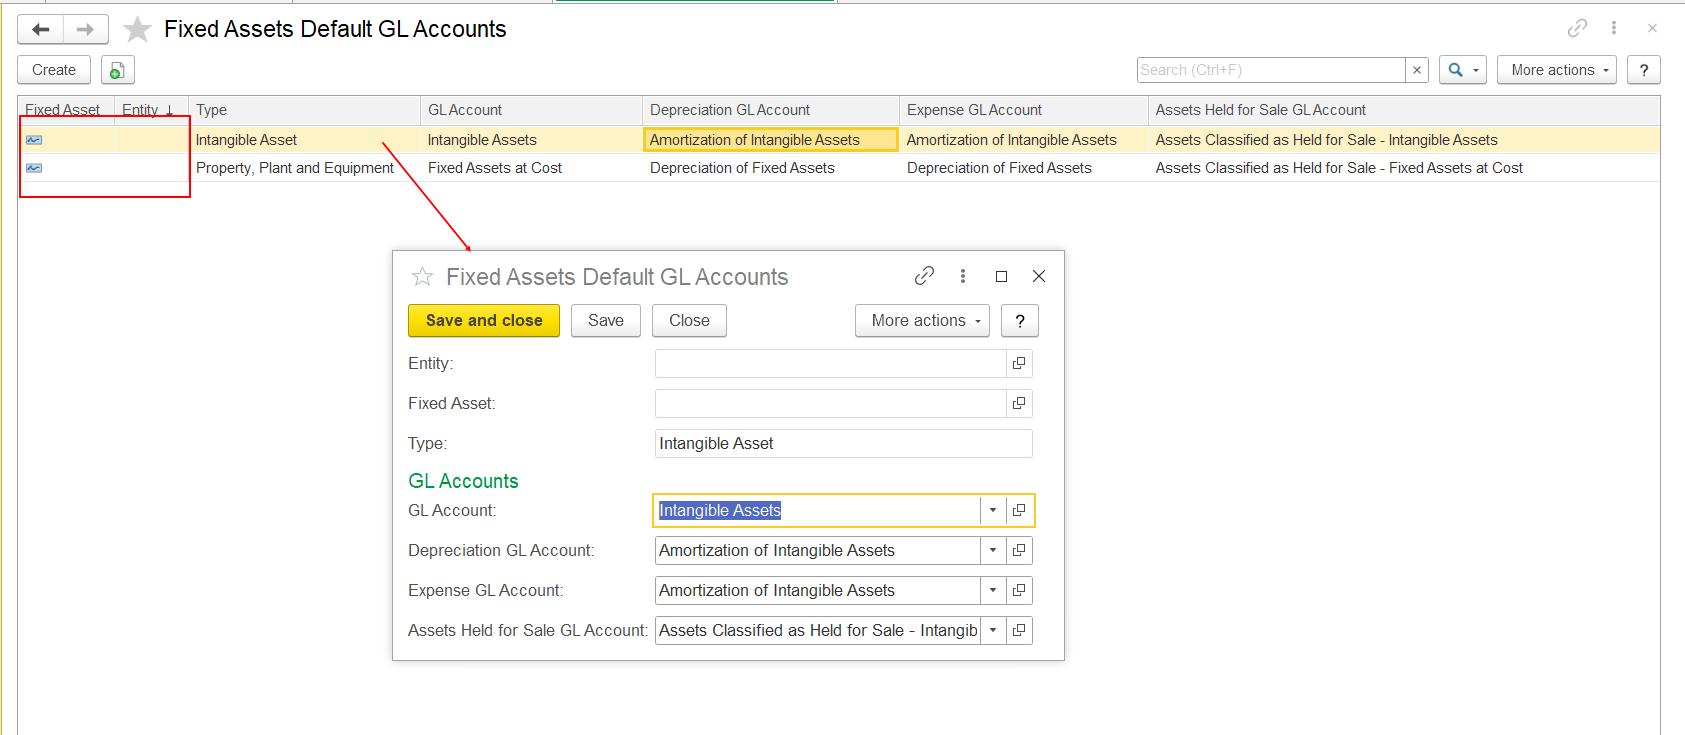Open the Depreciation GL Account open-record icon
This screenshot has width=1685, height=735.
click(1019, 551)
